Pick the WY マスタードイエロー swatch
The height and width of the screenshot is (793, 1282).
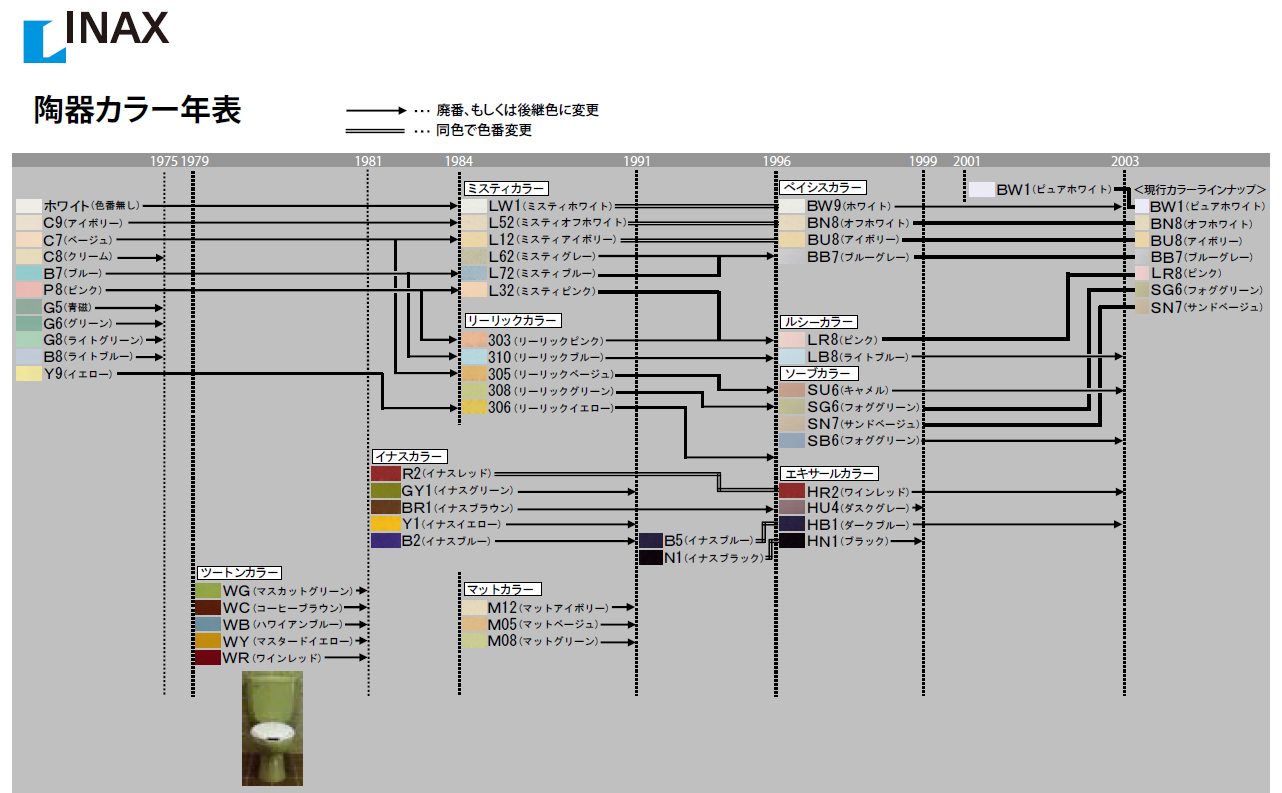click(208, 641)
